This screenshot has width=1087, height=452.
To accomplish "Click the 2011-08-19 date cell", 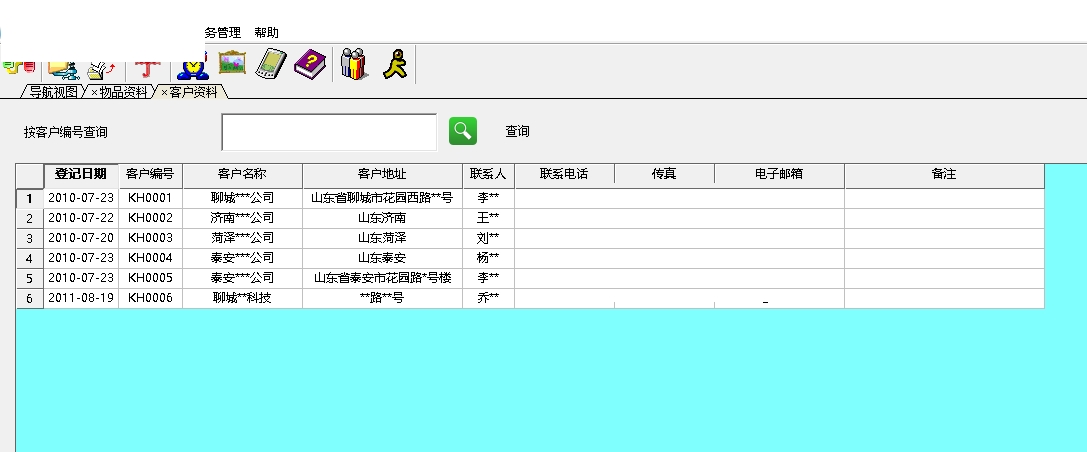I will point(81,298).
